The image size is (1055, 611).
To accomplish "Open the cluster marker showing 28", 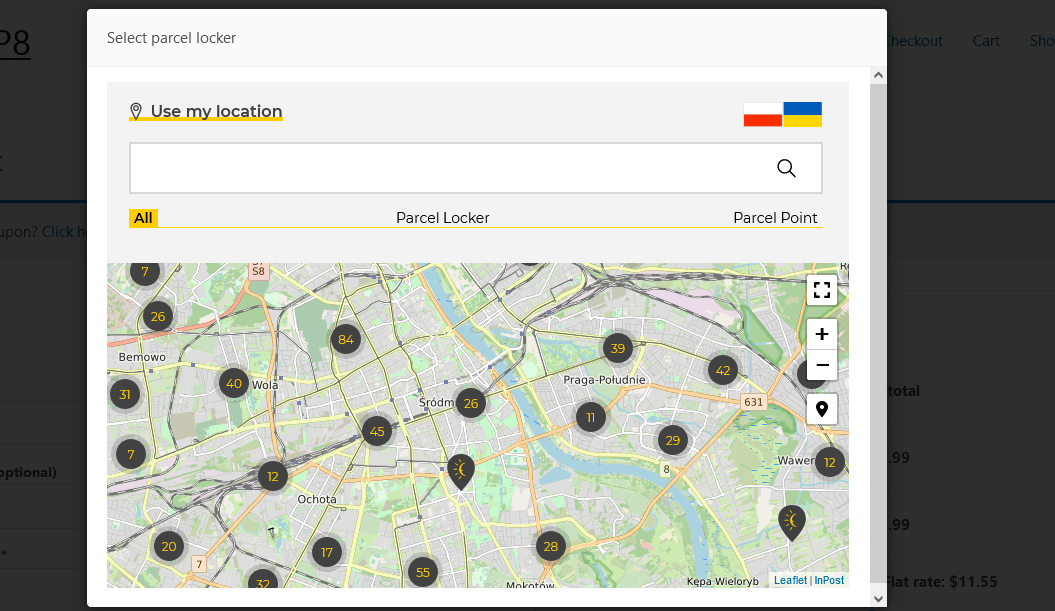I will [x=550, y=546].
